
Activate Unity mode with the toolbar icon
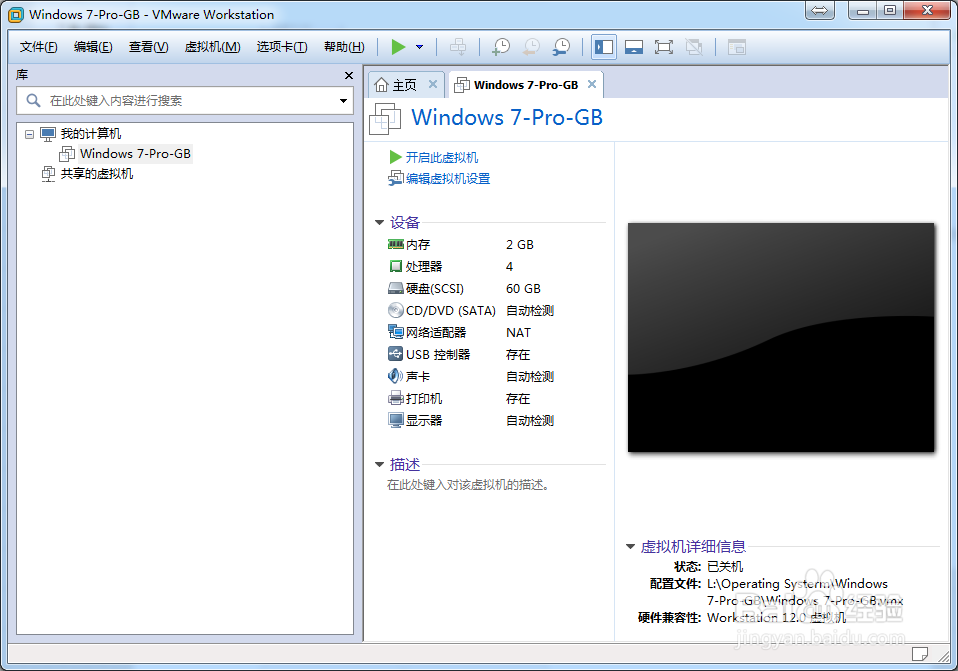tap(693, 46)
